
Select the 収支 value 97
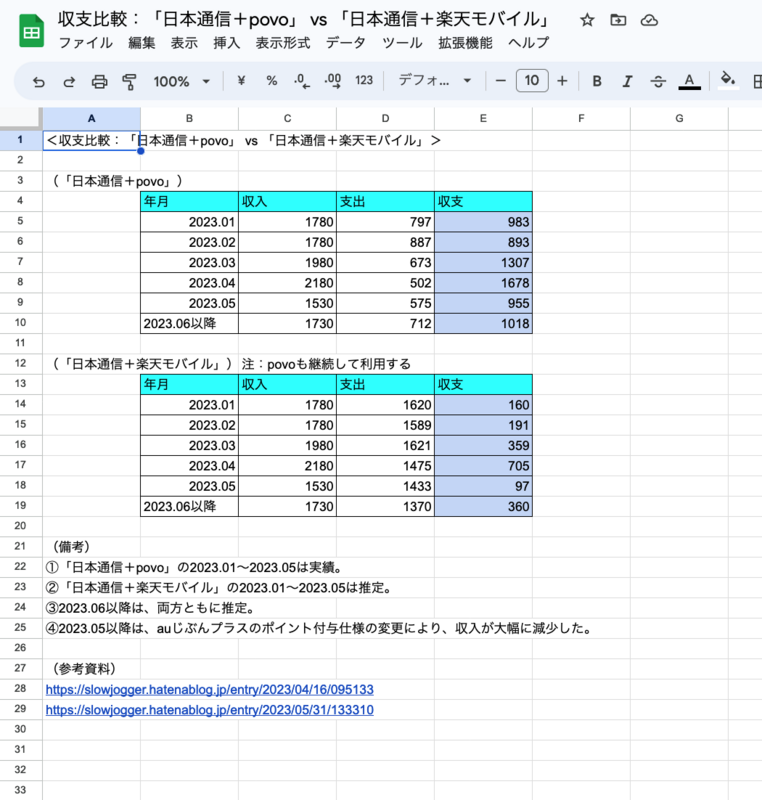point(483,486)
